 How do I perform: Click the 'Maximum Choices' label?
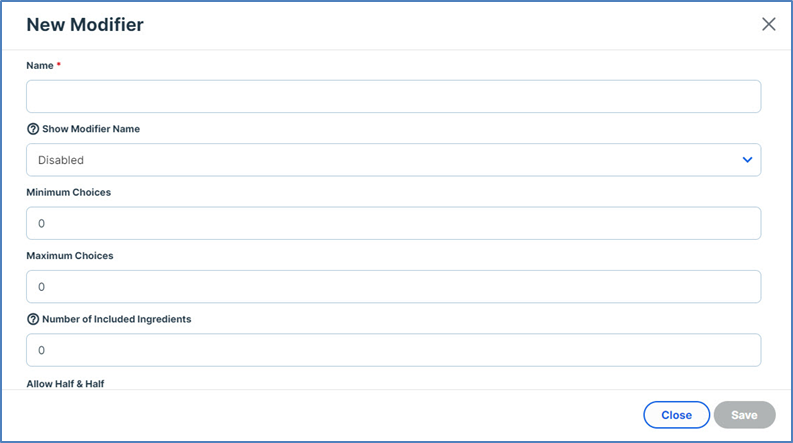coord(70,256)
